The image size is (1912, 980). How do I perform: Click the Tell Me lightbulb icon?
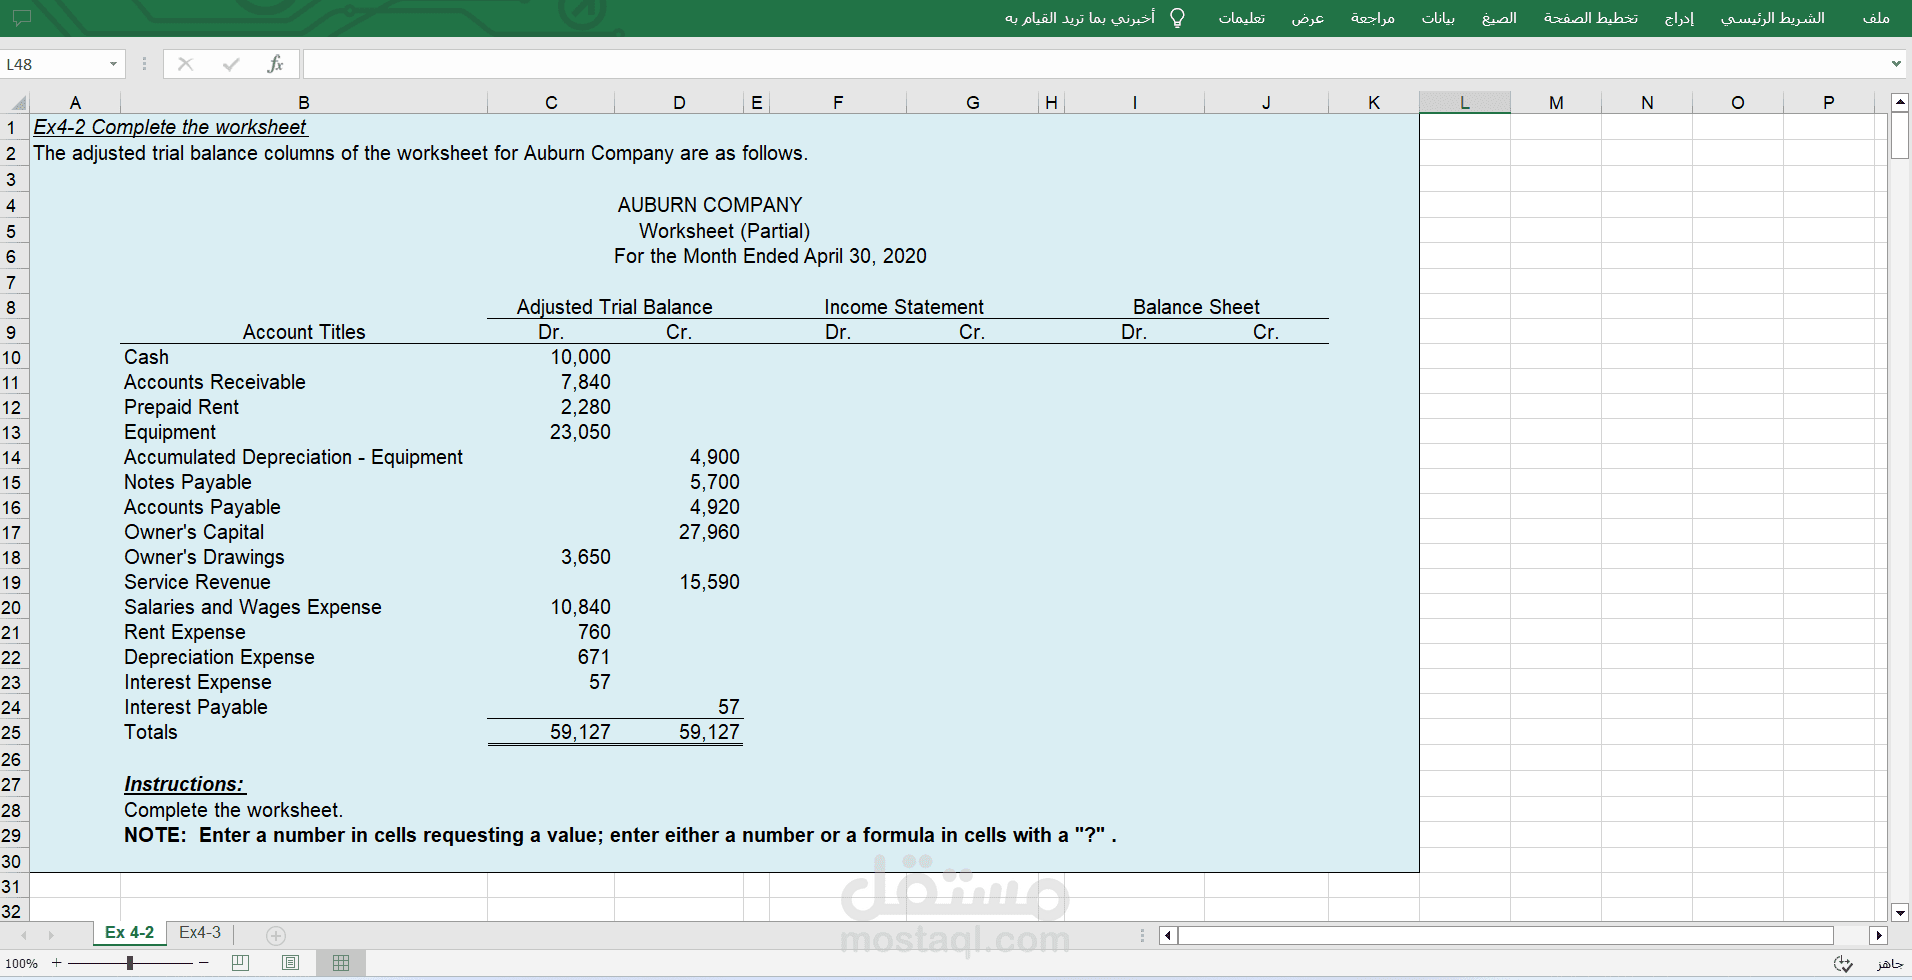coord(1177,18)
